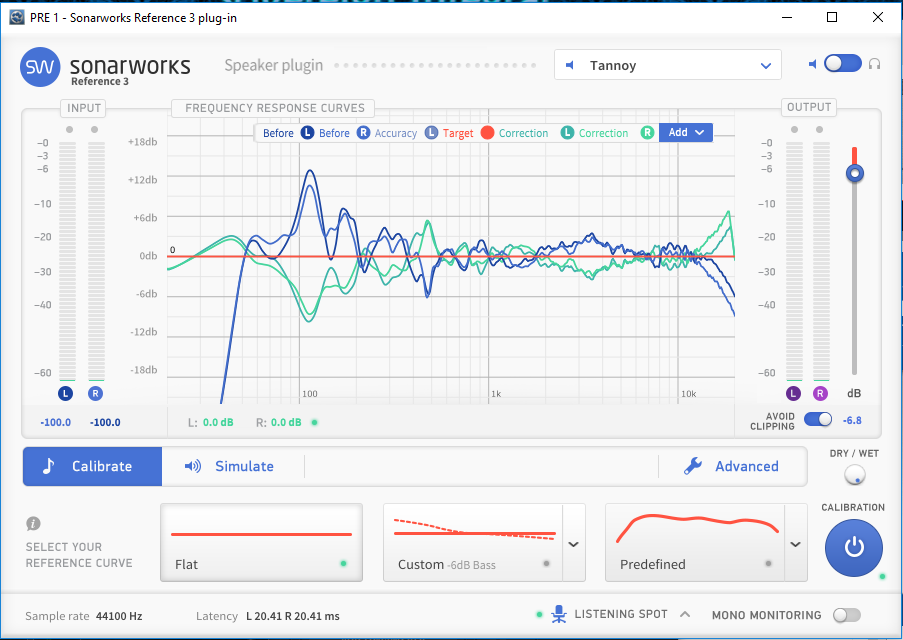Toggle the Accuracy L curve badge

[431, 133]
